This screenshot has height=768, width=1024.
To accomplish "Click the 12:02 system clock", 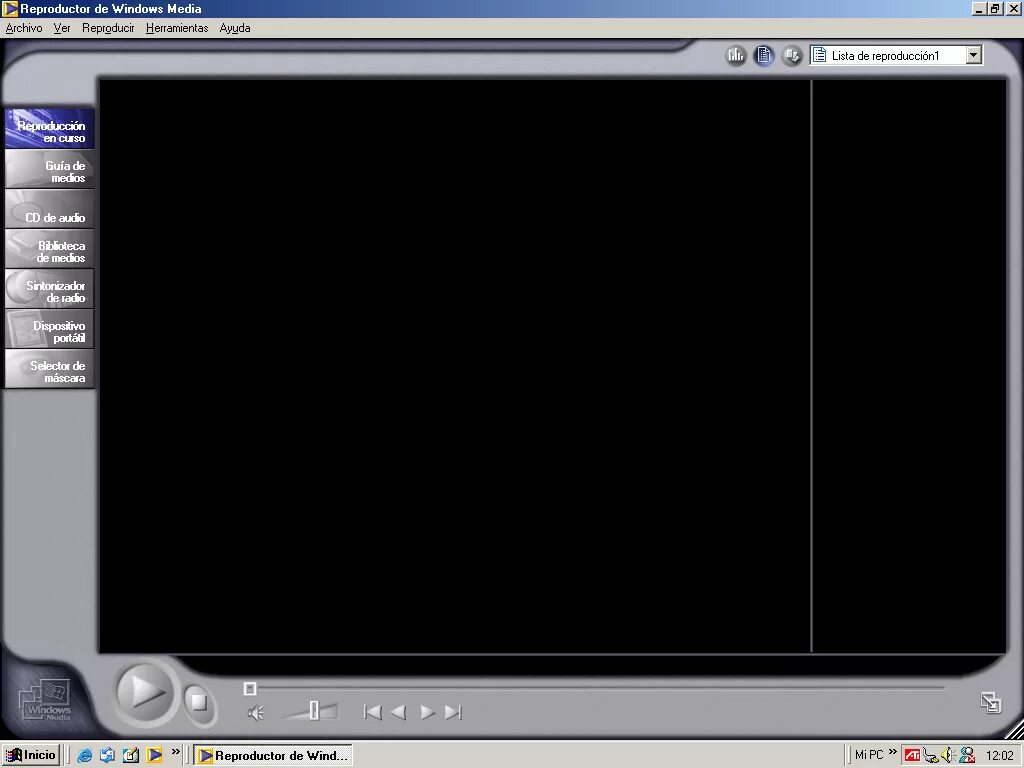I will [x=999, y=756].
